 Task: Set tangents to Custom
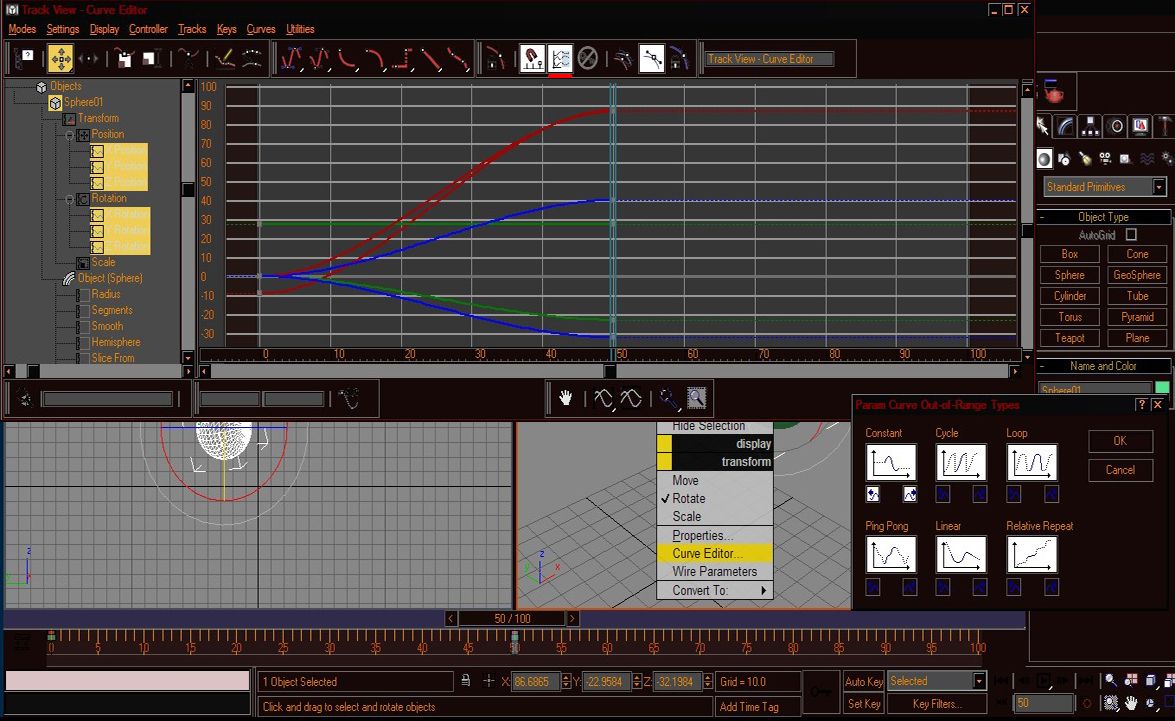coord(319,58)
